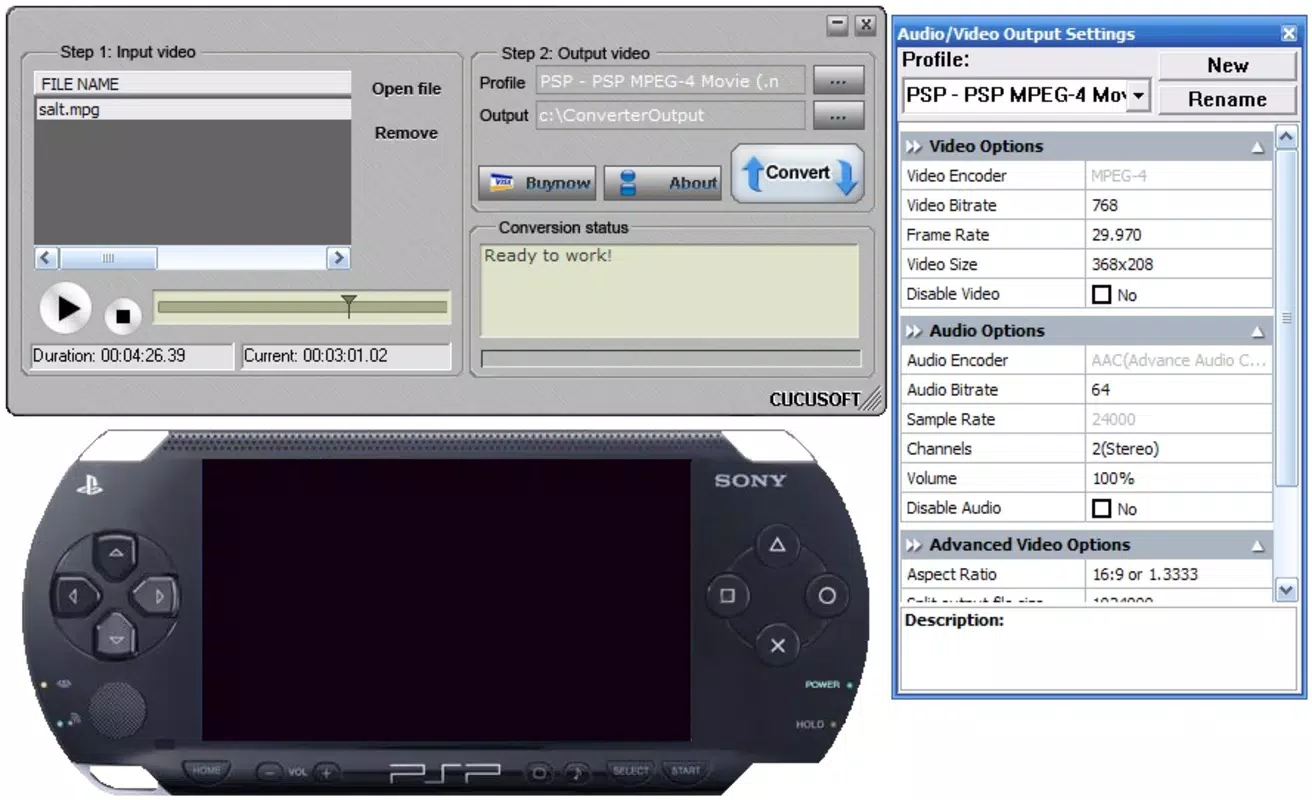Stop the video preview playback
This screenshot has height=800, width=1312.
click(x=123, y=316)
